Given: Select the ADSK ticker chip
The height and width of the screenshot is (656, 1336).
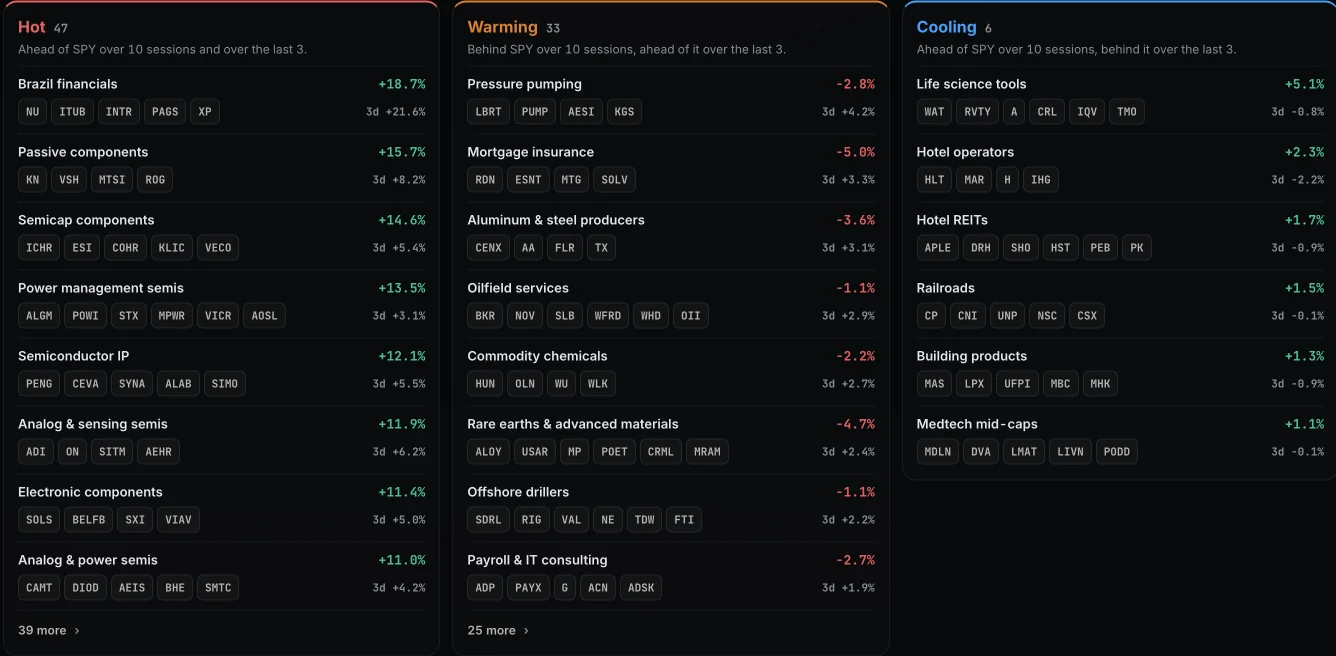Looking at the screenshot, I should [641, 588].
